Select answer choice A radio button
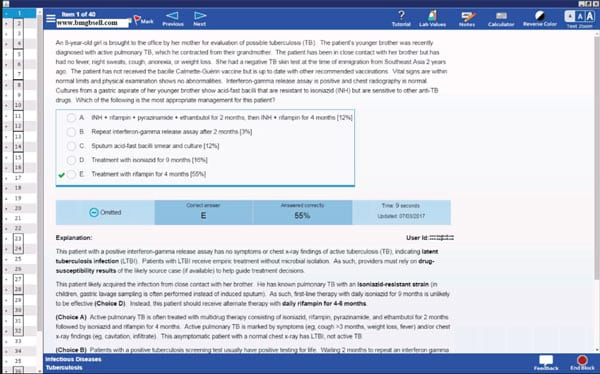 [71, 118]
